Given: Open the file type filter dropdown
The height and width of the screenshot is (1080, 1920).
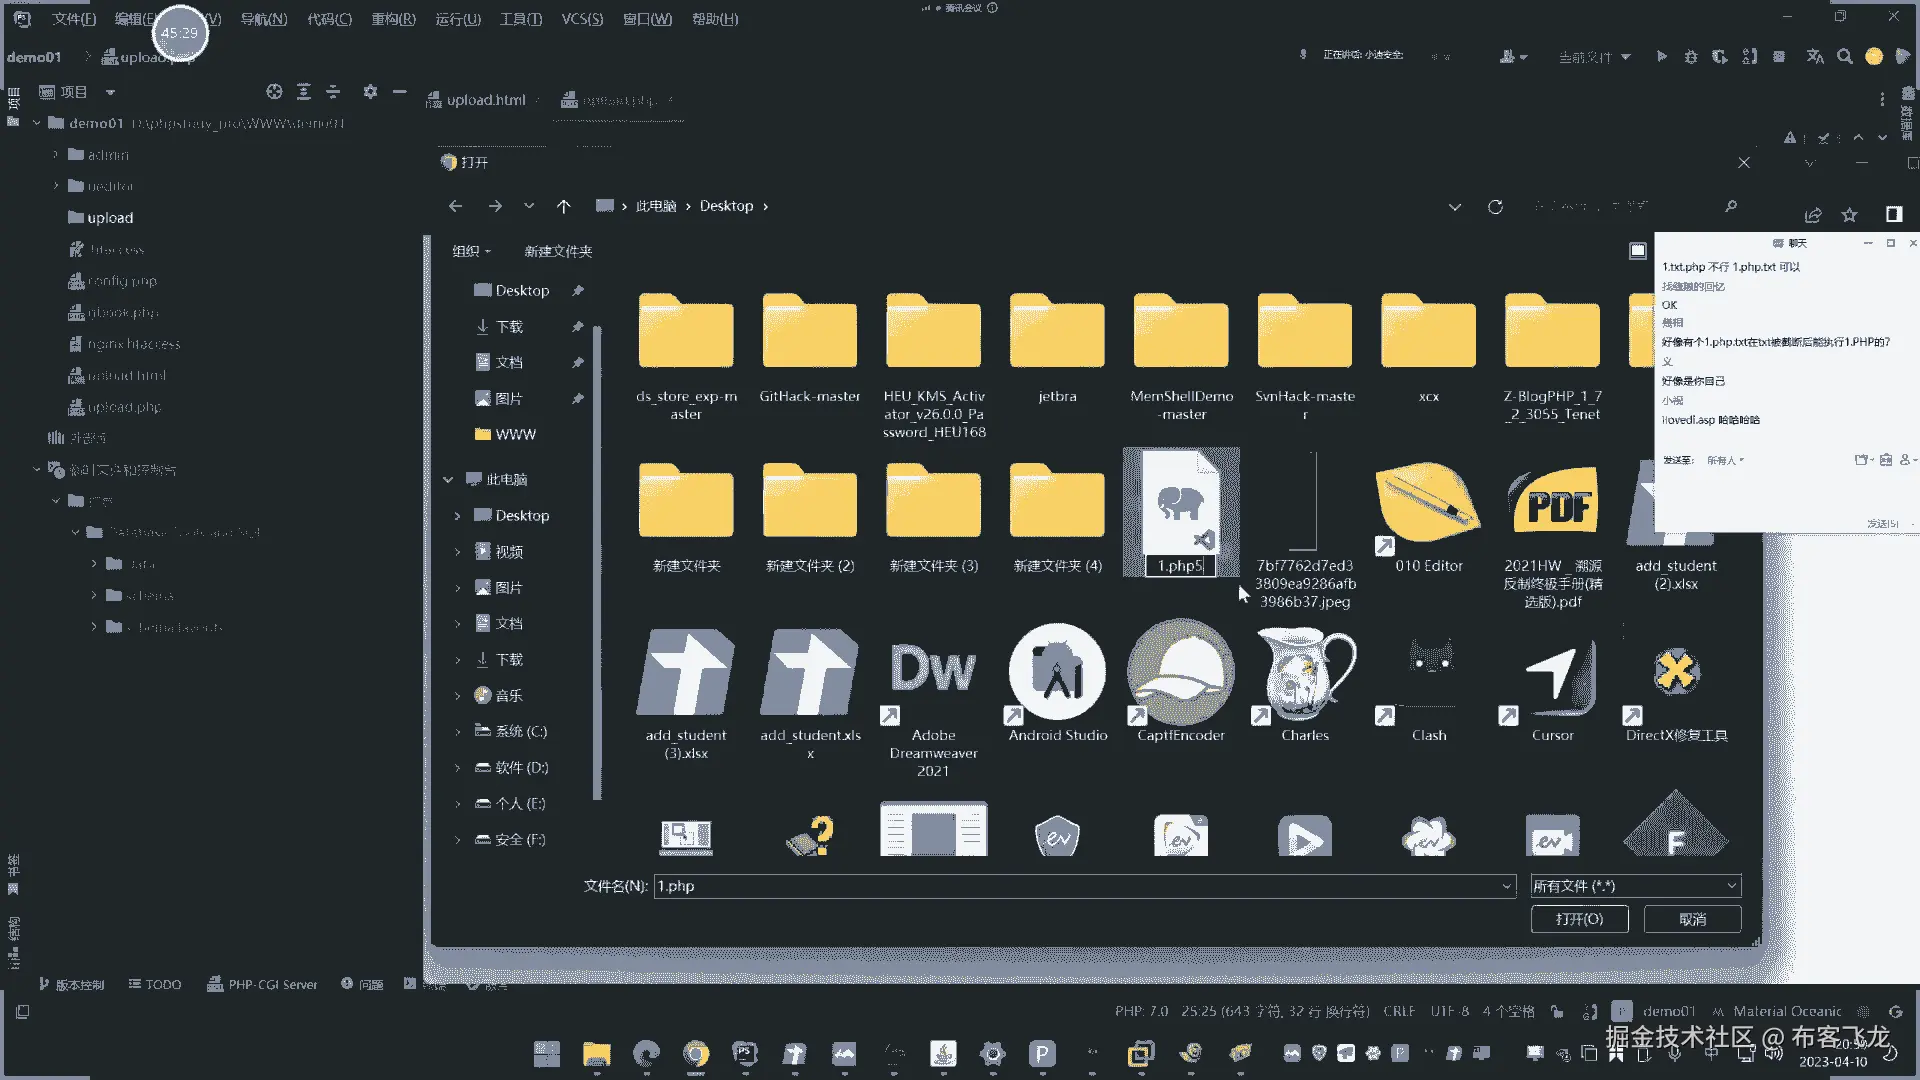Looking at the screenshot, I should point(1635,886).
